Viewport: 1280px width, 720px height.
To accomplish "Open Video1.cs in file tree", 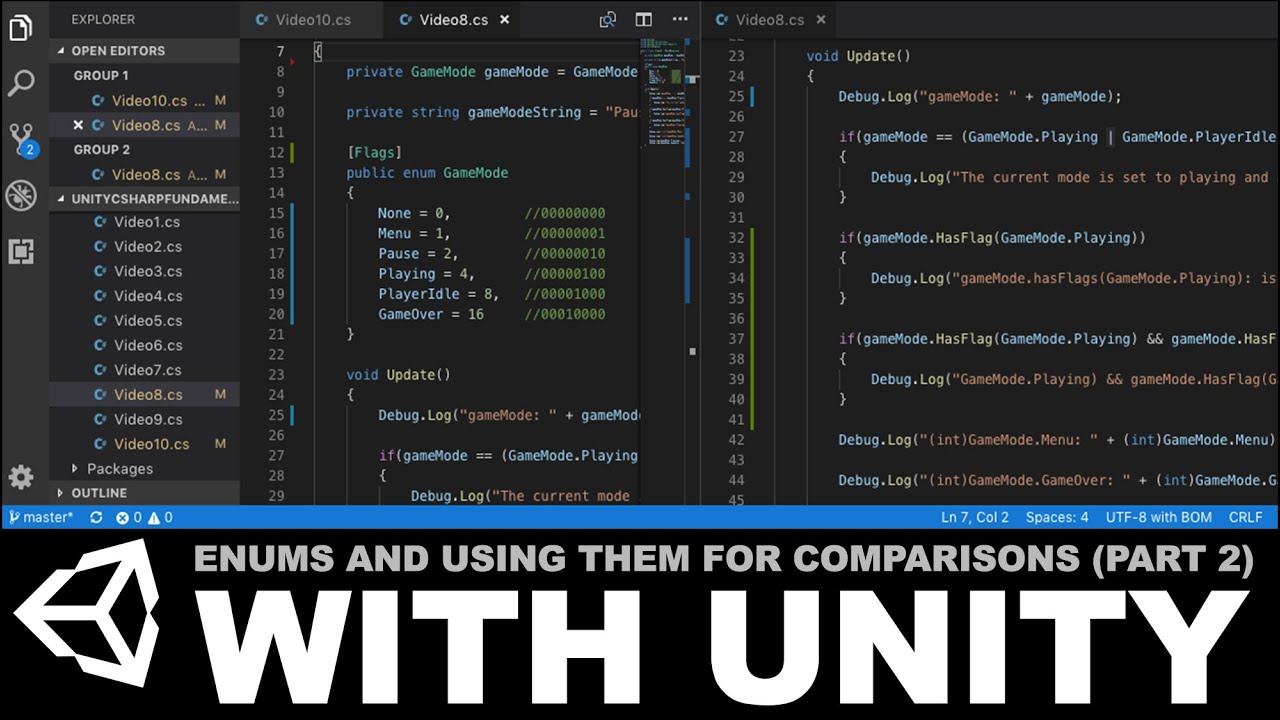I will (x=147, y=222).
